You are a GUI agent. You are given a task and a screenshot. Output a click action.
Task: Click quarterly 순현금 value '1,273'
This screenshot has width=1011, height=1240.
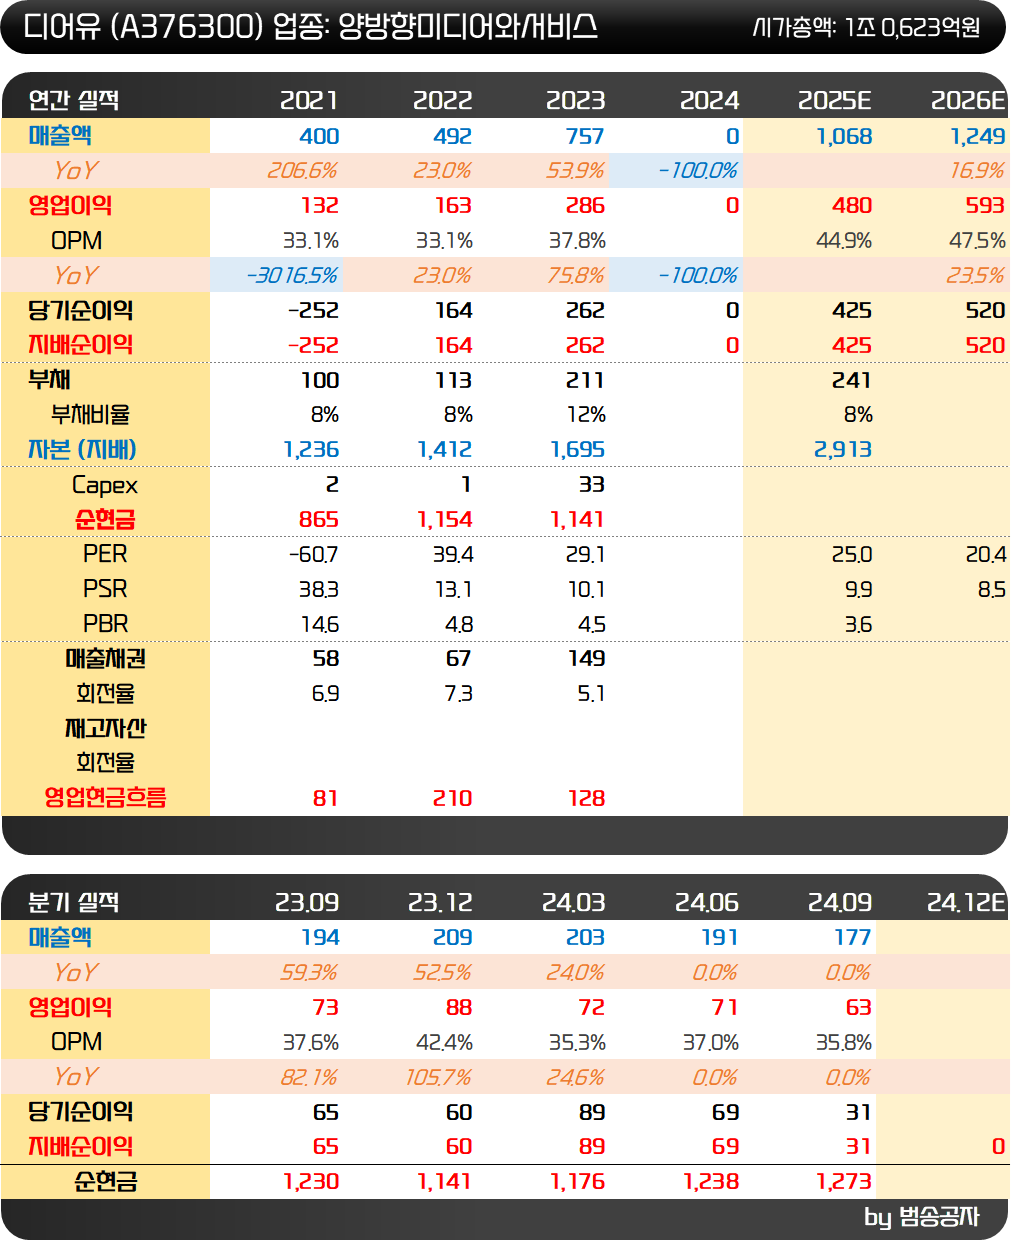844,1182
